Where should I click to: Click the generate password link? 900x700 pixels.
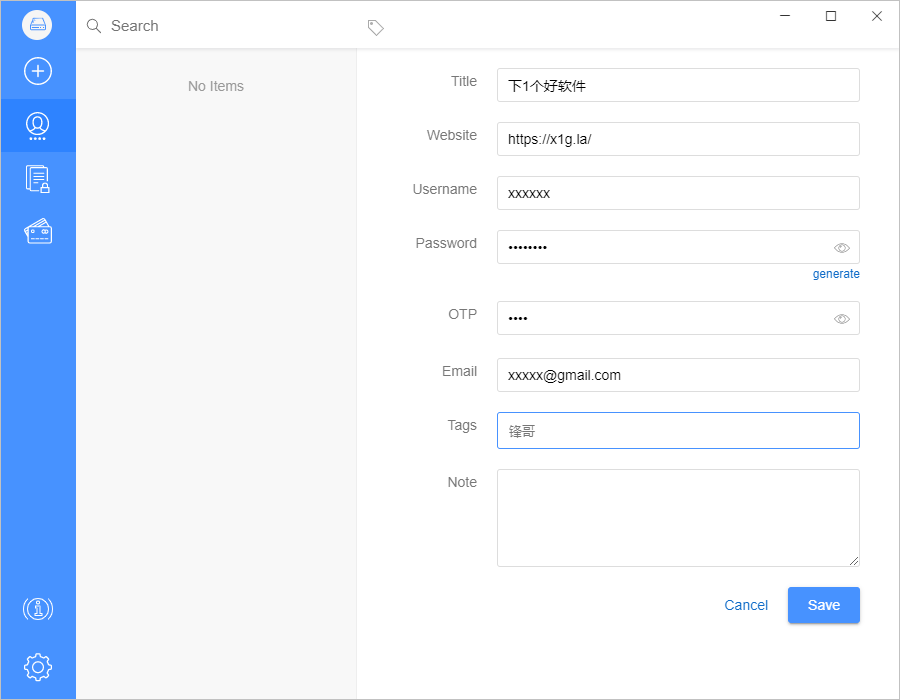click(835, 274)
